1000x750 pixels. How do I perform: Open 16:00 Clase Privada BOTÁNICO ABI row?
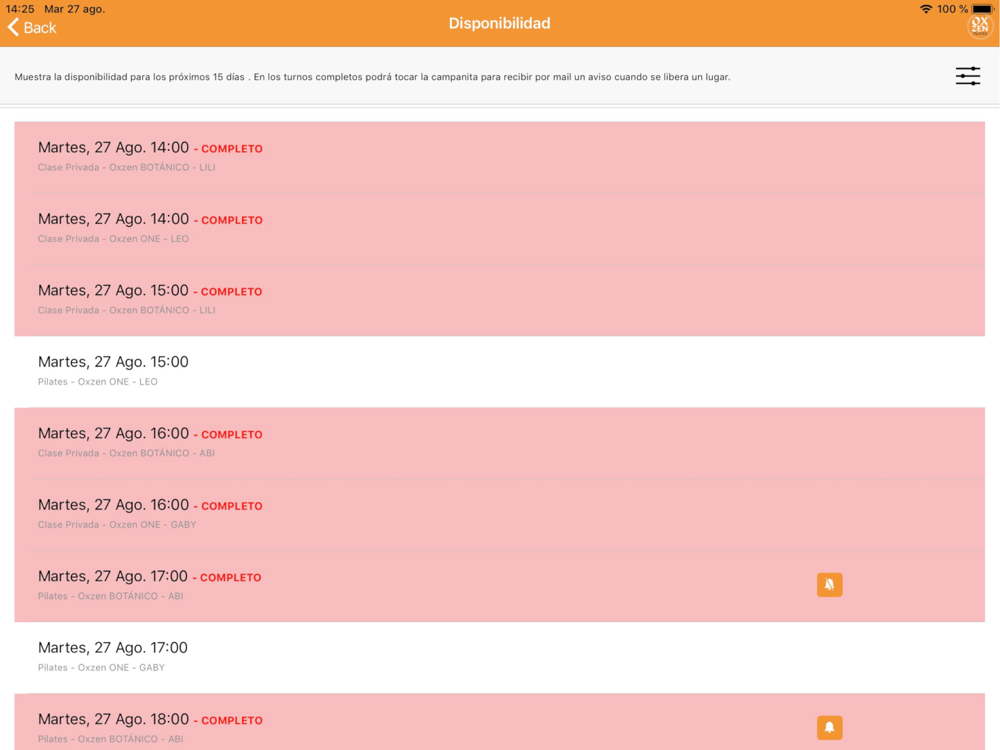(499, 443)
